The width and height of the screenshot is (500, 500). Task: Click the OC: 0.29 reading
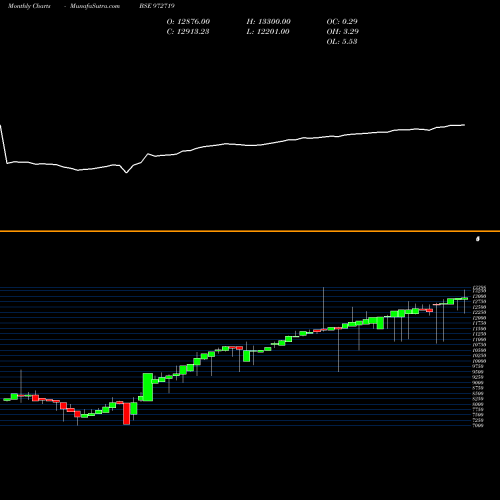(342, 22)
